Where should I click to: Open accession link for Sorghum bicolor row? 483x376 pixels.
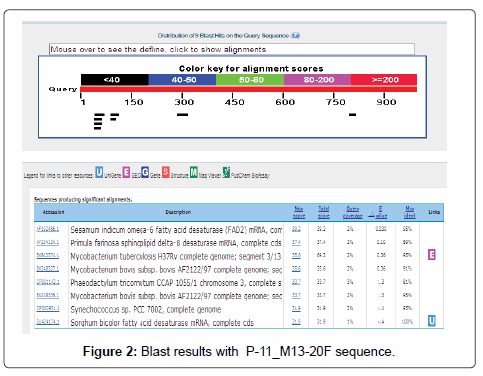point(48,322)
